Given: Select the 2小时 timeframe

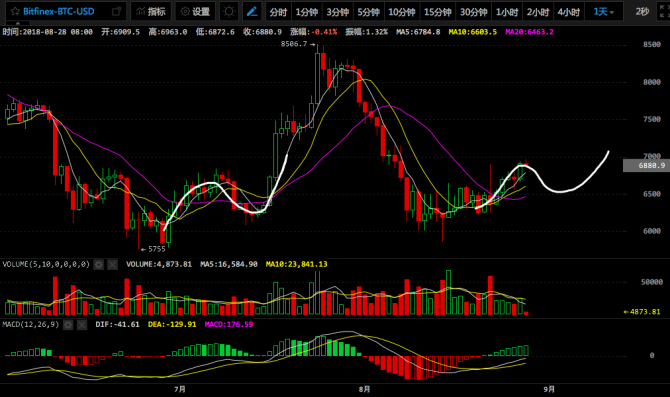Looking at the screenshot, I should 538,12.
